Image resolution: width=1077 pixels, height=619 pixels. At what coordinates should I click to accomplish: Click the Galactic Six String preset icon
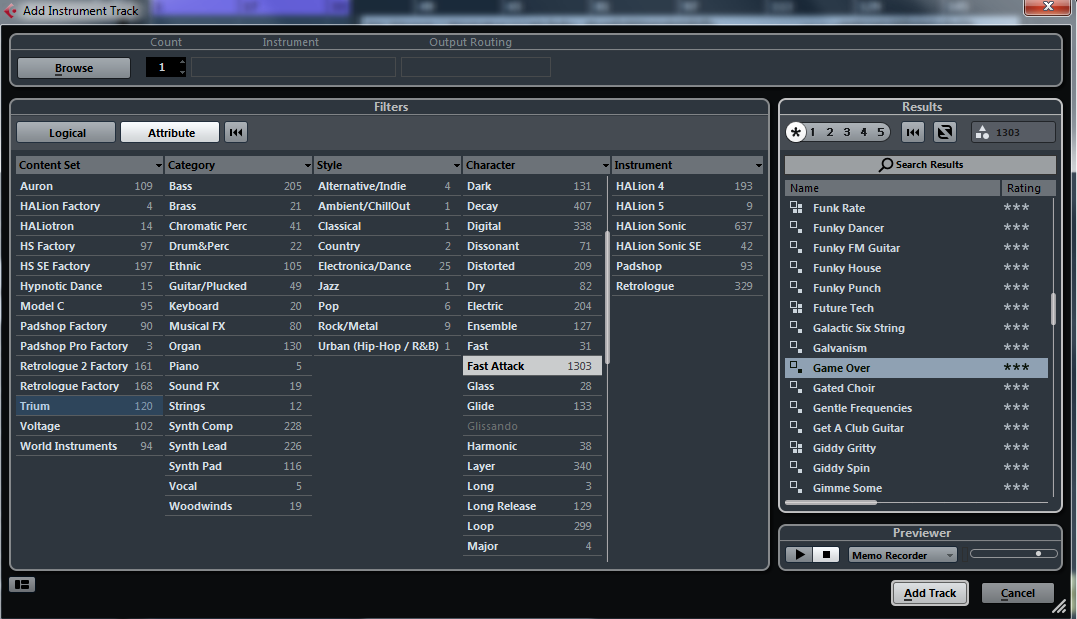click(x=796, y=326)
